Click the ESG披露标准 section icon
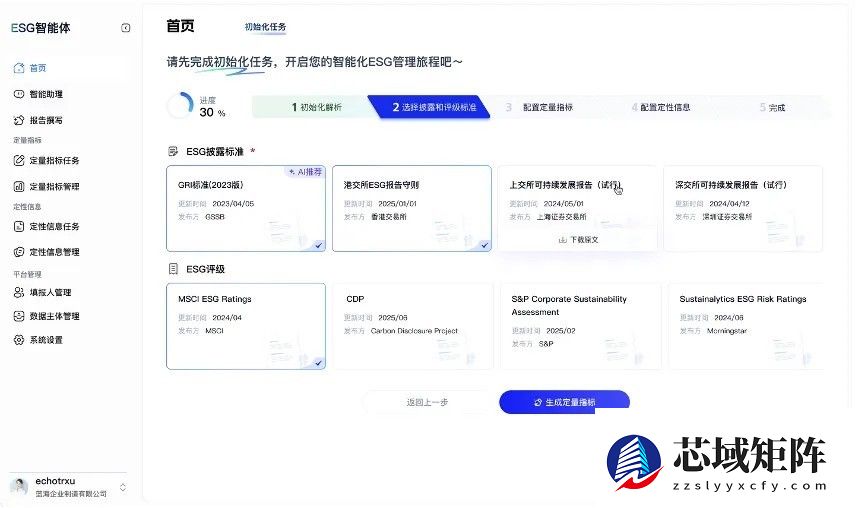The image size is (856, 508). point(173,151)
